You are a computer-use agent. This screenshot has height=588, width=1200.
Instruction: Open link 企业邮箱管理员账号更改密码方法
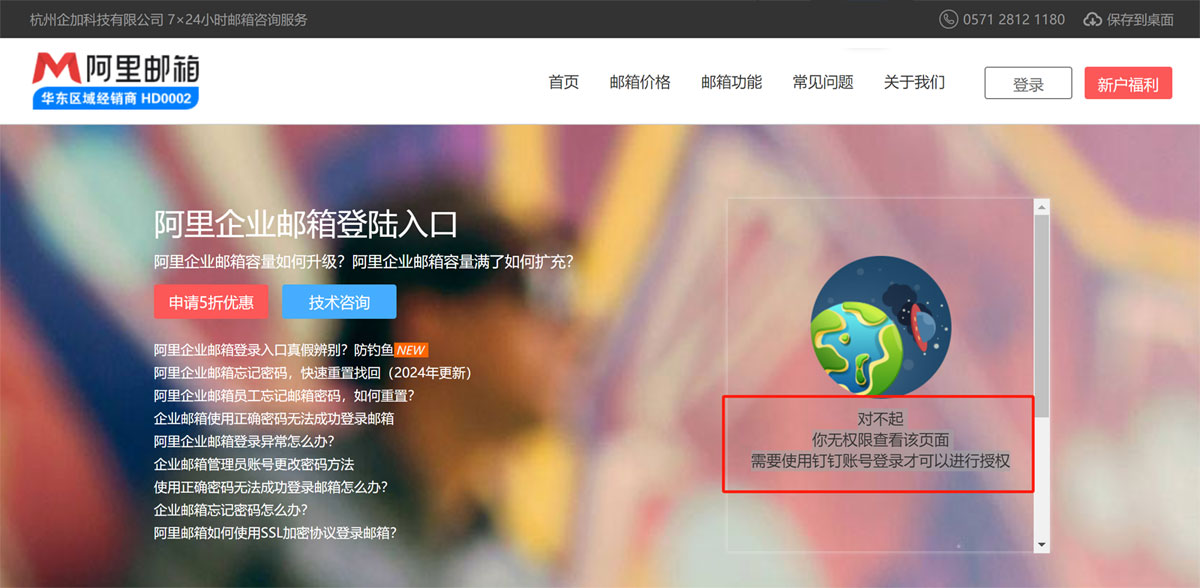point(254,464)
